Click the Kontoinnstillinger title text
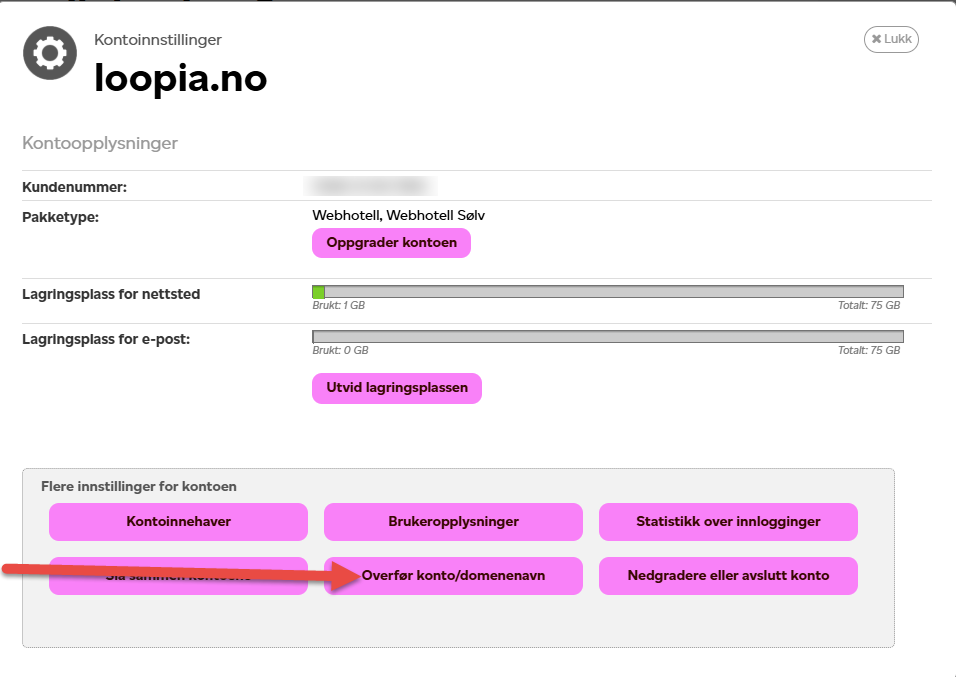 click(158, 40)
